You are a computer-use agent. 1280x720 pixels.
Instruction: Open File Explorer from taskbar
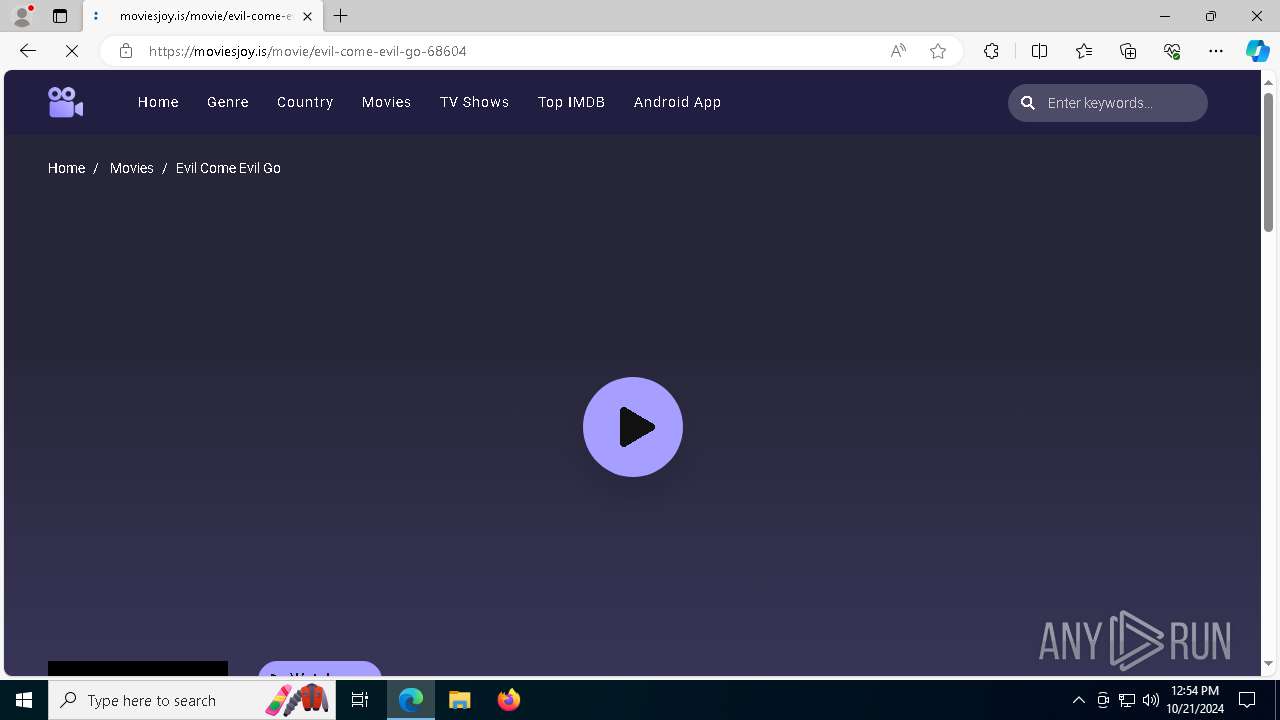(460, 700)
